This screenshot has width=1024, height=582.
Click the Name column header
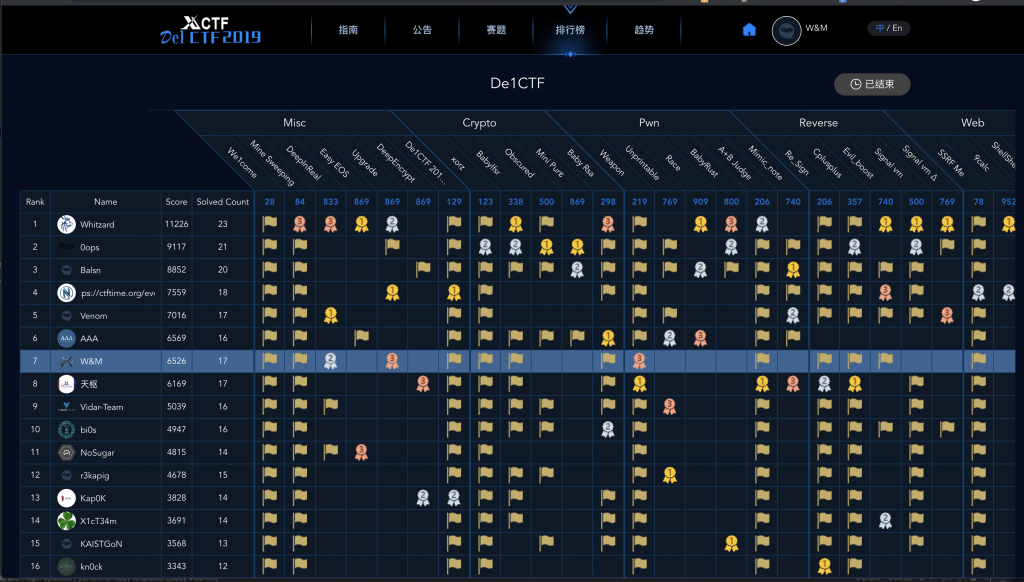105,202
